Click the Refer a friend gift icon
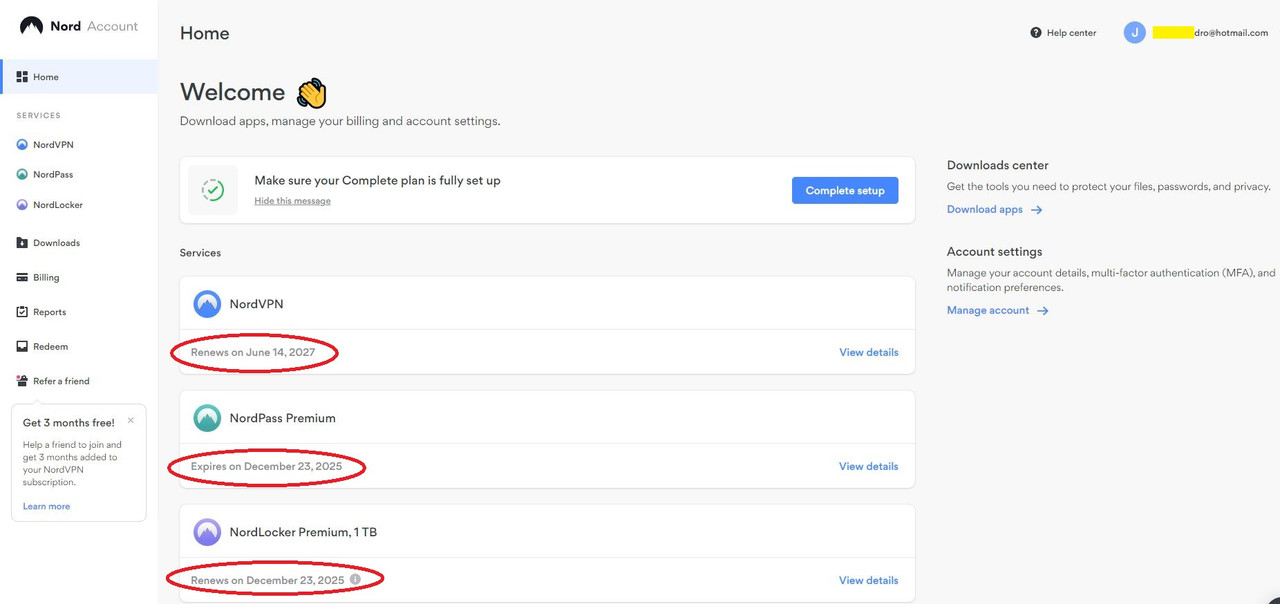Image resolution: width=1280 pixels, height=604 pixels. point(22,381)
